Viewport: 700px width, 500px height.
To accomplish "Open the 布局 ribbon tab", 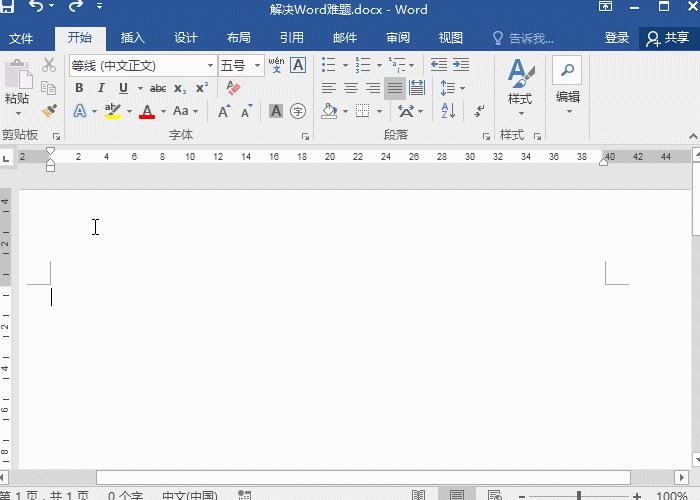I will [x=238, y=38].
